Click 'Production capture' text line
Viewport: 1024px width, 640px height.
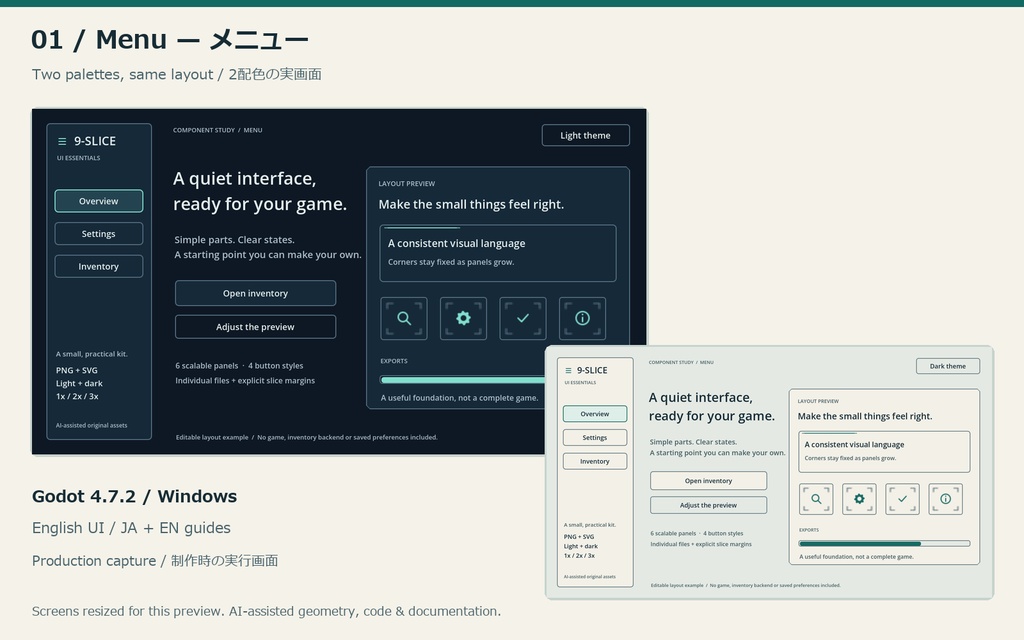[x=155, y=560]
